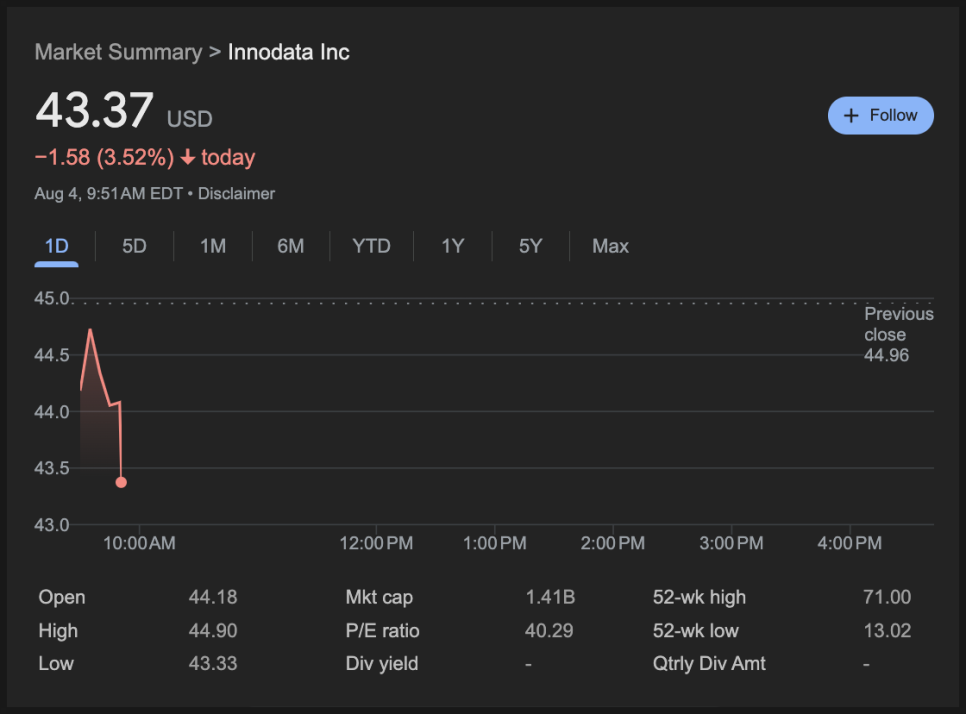Show the 1Y chart range
This screenshot has width=966, height=714.
[x=453, y=246]
